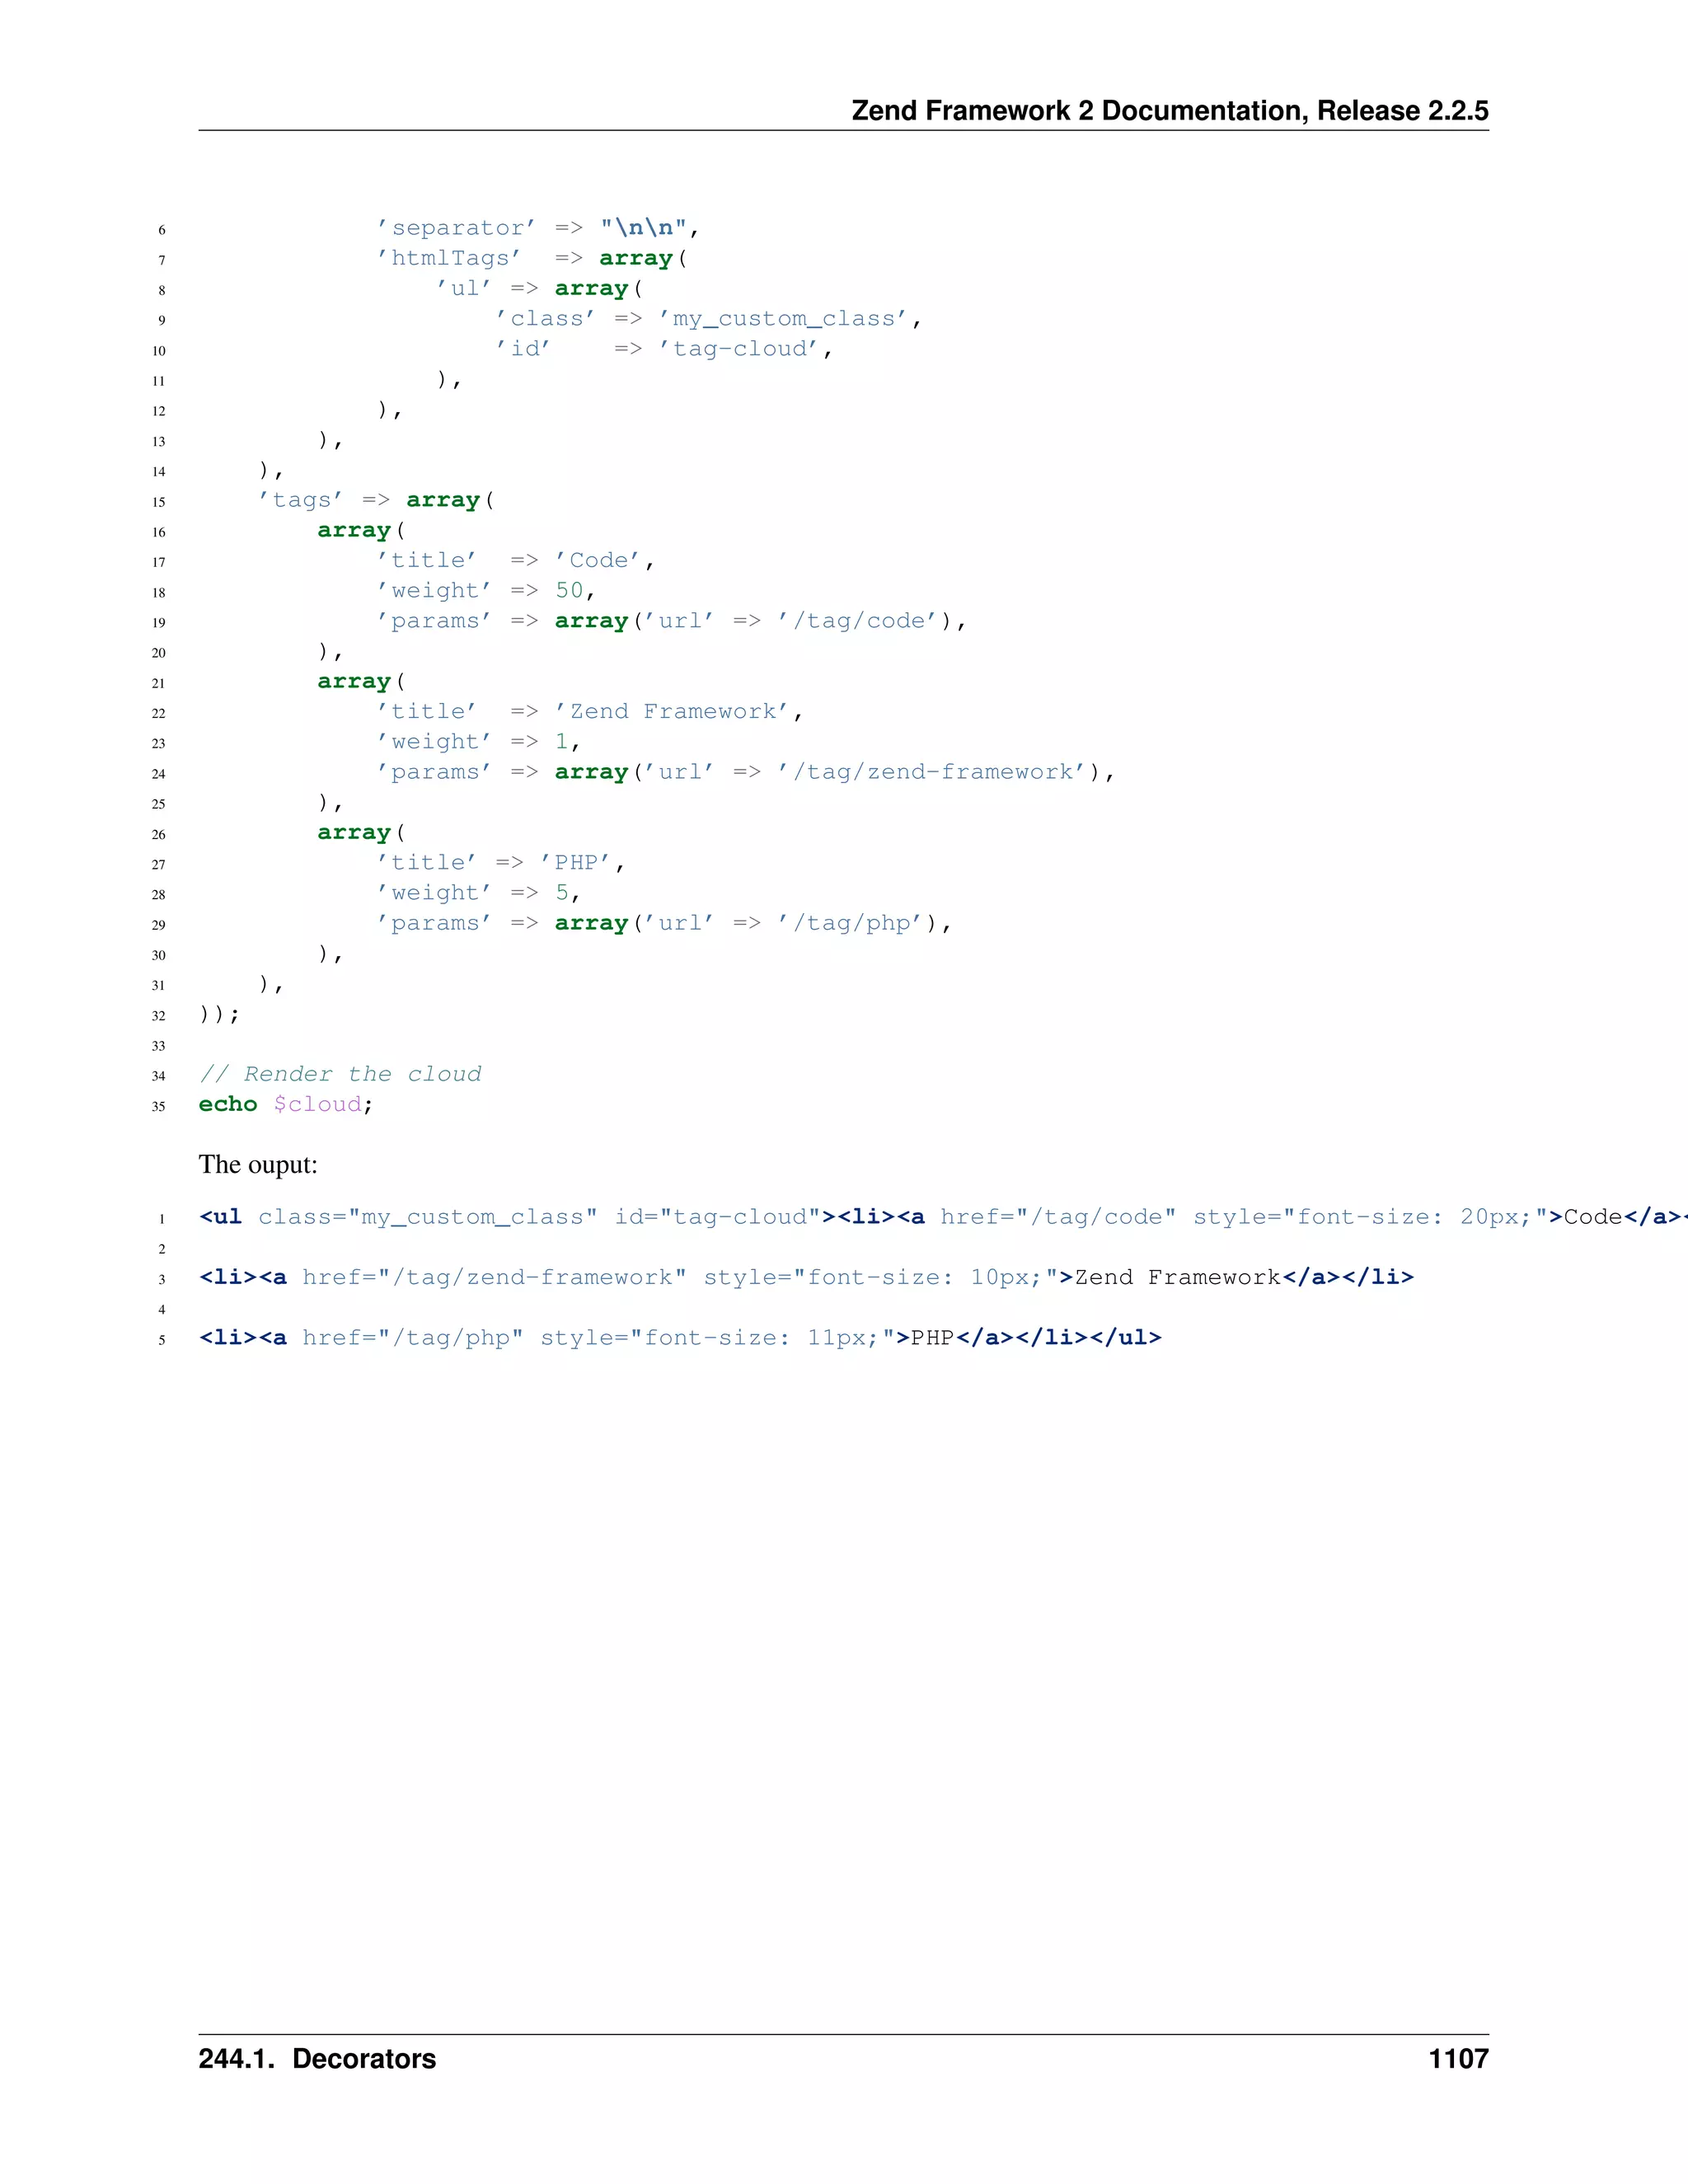Click the weight value 1 on line 23
Screen dimensions: 1688x2184
point(562,742)
